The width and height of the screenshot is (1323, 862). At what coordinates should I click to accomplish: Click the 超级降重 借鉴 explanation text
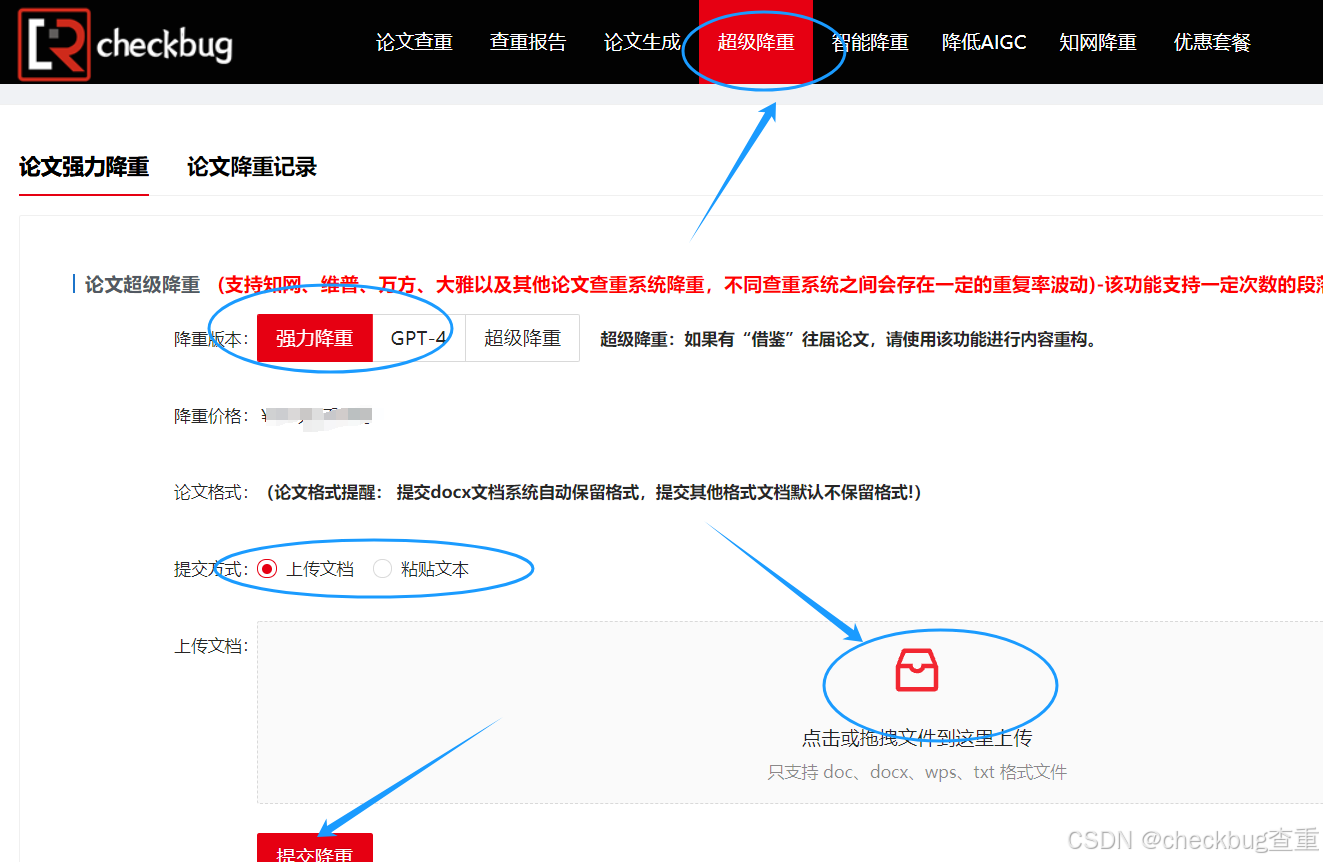click(x=848, y=339)
